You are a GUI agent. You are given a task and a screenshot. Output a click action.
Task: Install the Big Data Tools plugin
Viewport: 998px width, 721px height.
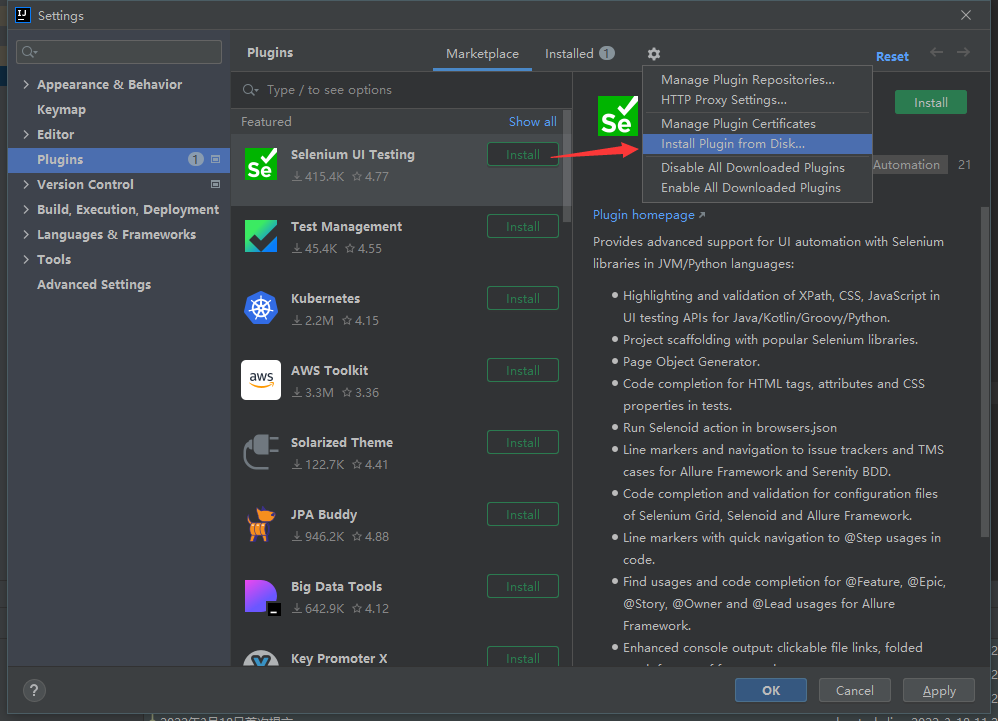coord(523,586)
